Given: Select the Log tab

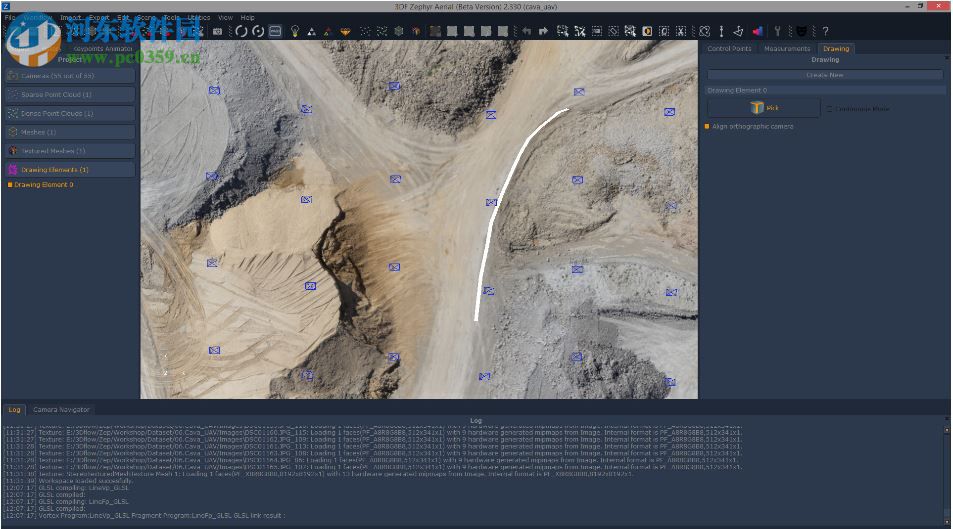Looking at the screenshot, I should point(15,410).
